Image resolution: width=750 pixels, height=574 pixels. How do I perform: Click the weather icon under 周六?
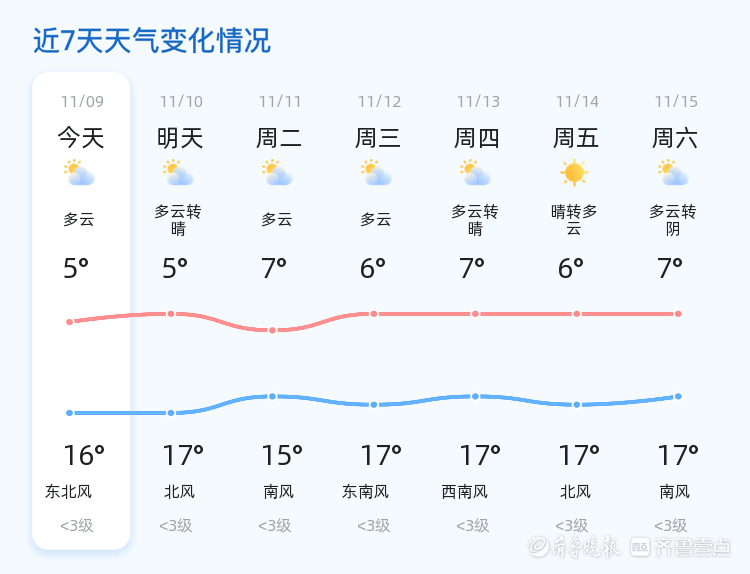[x=673, y=173]
